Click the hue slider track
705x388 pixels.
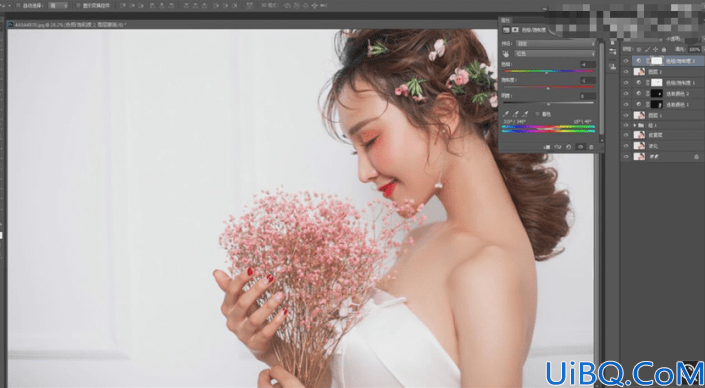(x=548, y=71)
